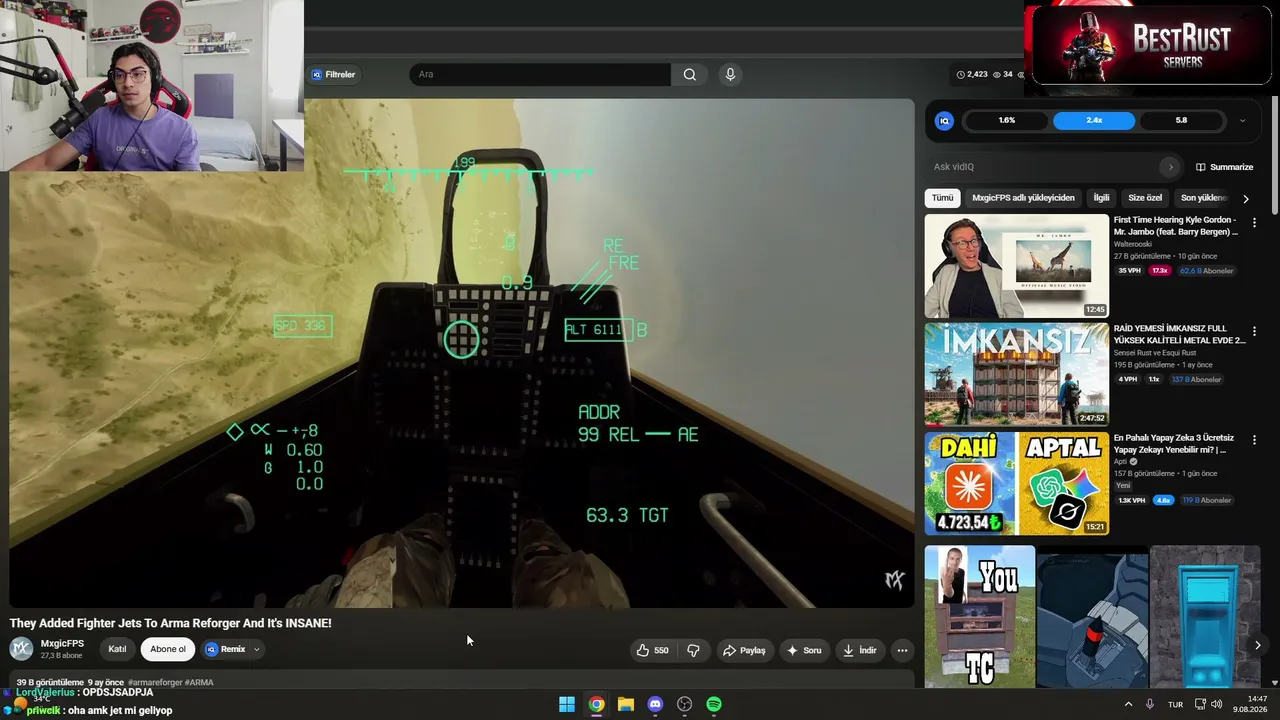Select the 5.8 vidIQ stat pill

pos(1181,120)
